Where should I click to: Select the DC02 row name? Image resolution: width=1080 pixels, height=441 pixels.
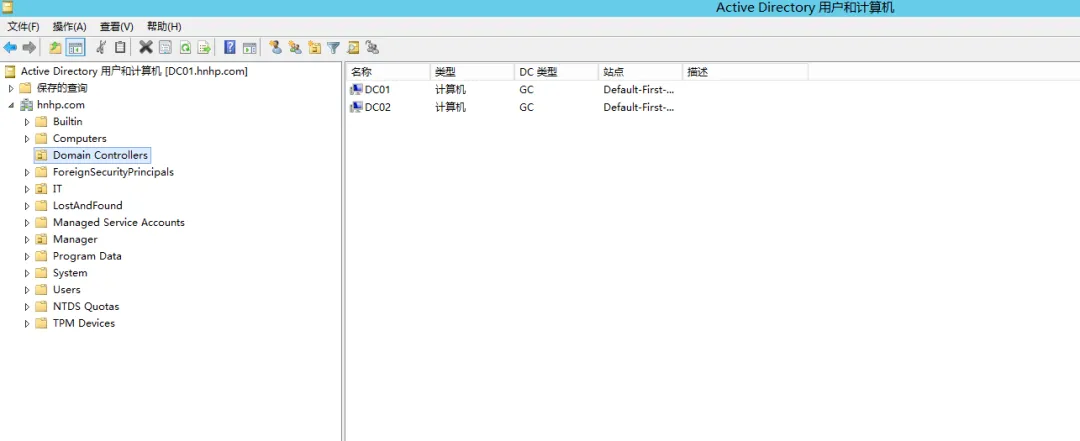377,107
